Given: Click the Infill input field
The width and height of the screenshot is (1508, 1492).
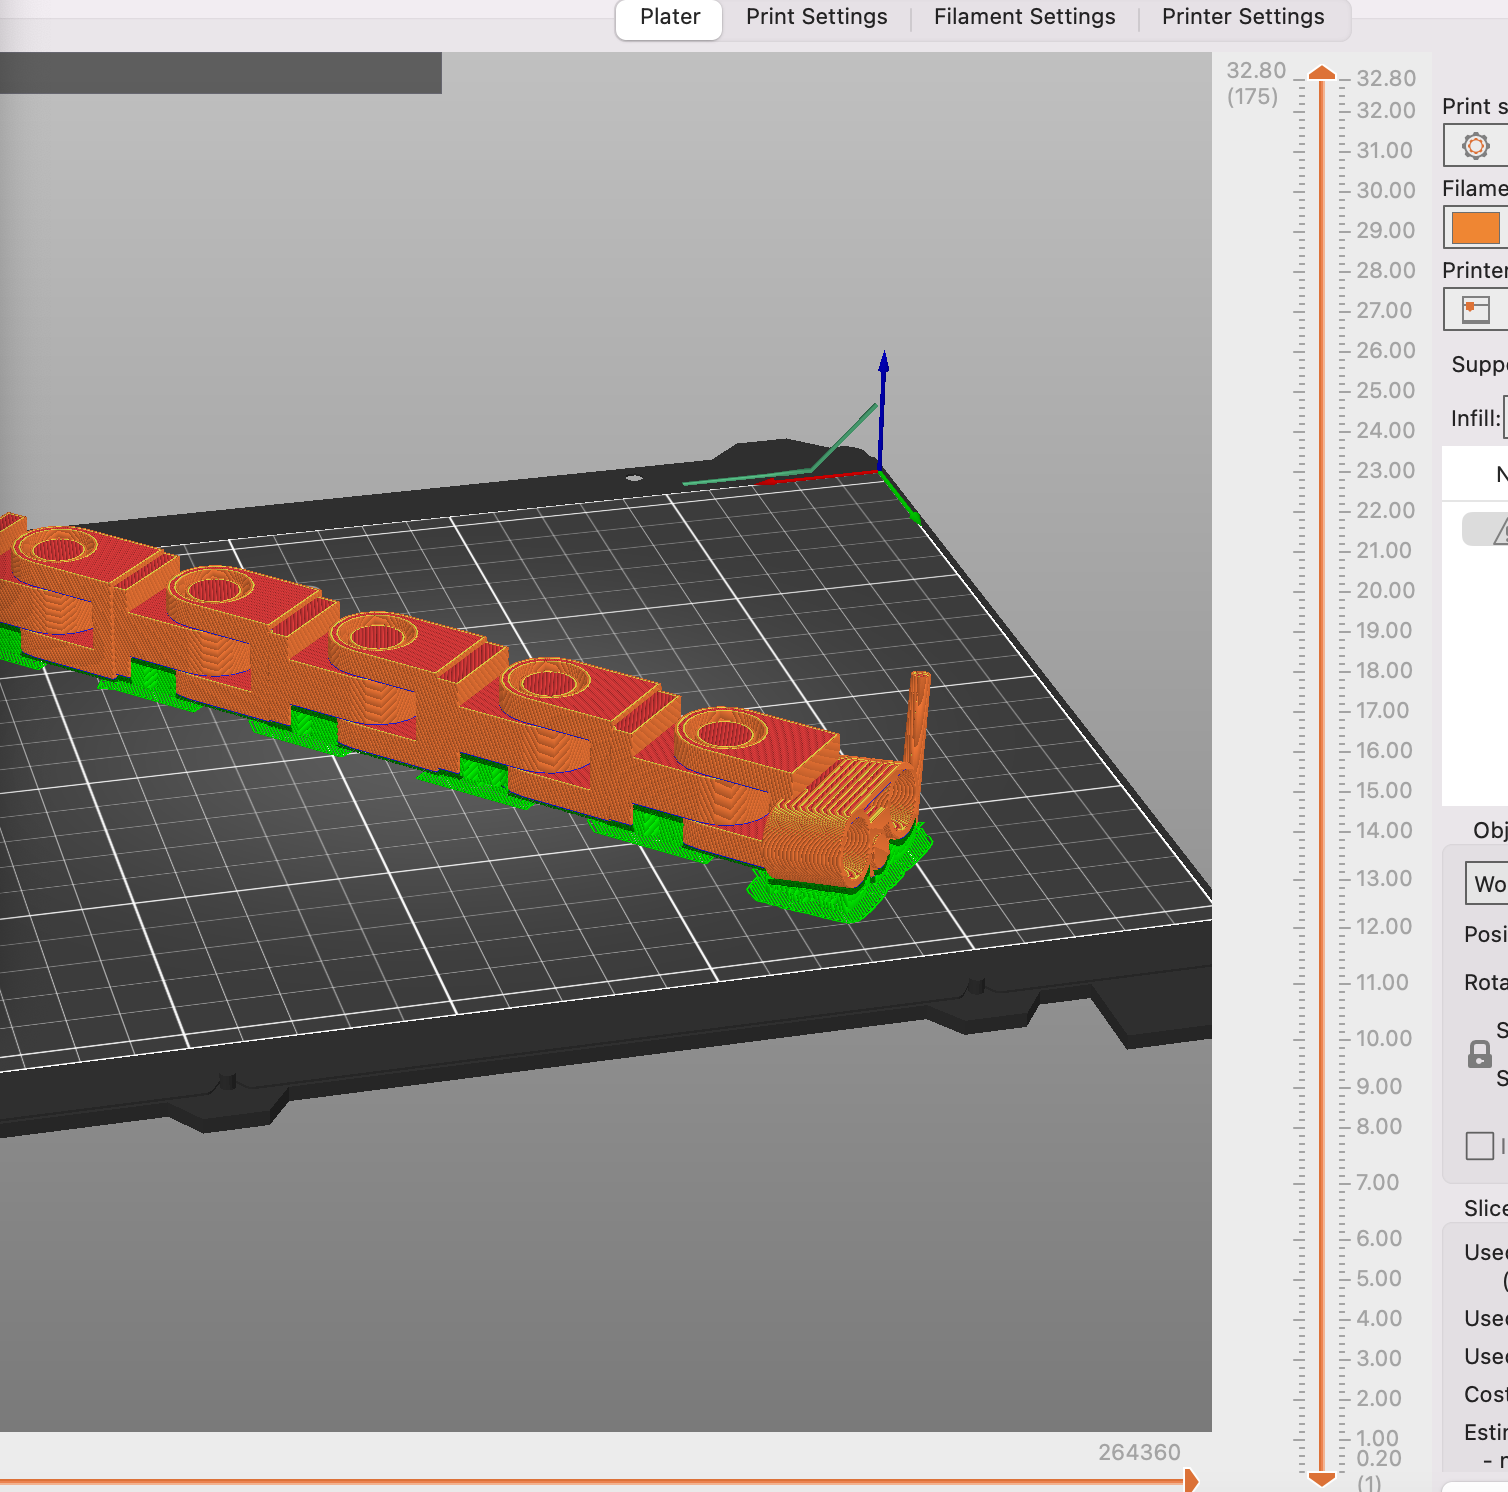Looking at the screenshot, I should pyautogui.click(x=1505, y=418).
